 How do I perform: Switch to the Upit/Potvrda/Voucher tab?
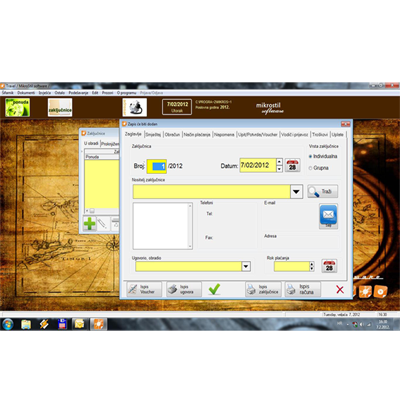(258, 135)
